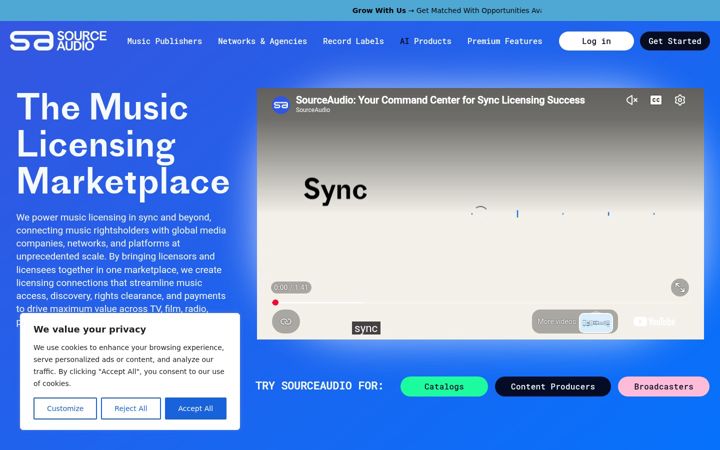
Task: Toggle closed captions on the video
Action: click(x=656, y=100)
